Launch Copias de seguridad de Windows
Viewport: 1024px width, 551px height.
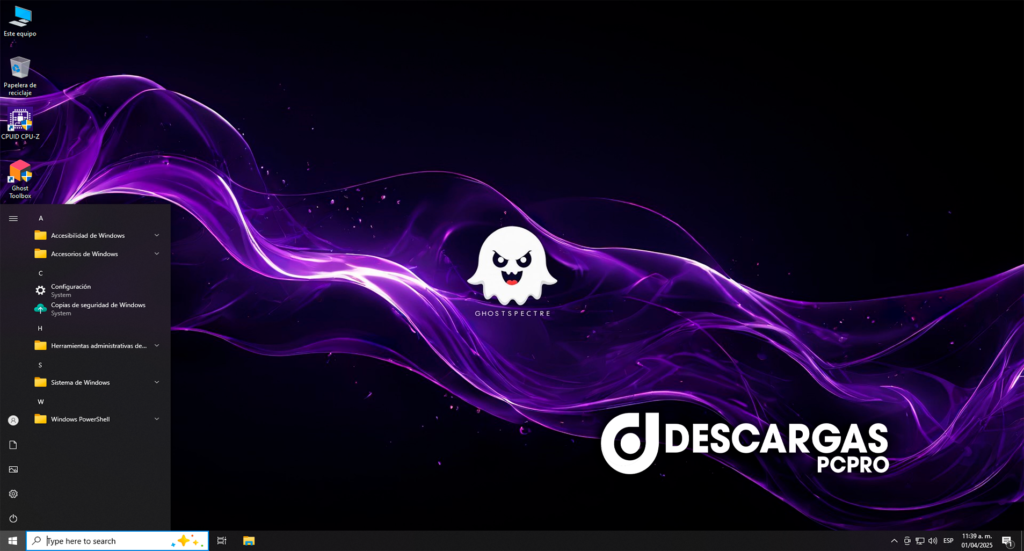97,308
